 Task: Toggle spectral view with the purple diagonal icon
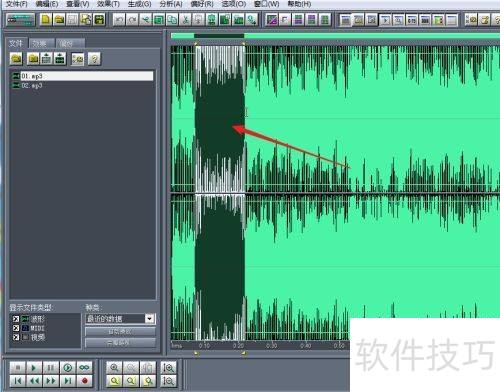click(x=272, y=20)
